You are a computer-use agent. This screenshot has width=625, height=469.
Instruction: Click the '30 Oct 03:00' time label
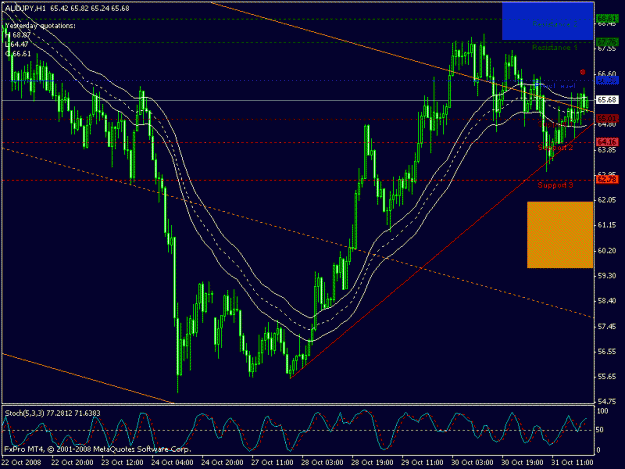click(472, 462)
